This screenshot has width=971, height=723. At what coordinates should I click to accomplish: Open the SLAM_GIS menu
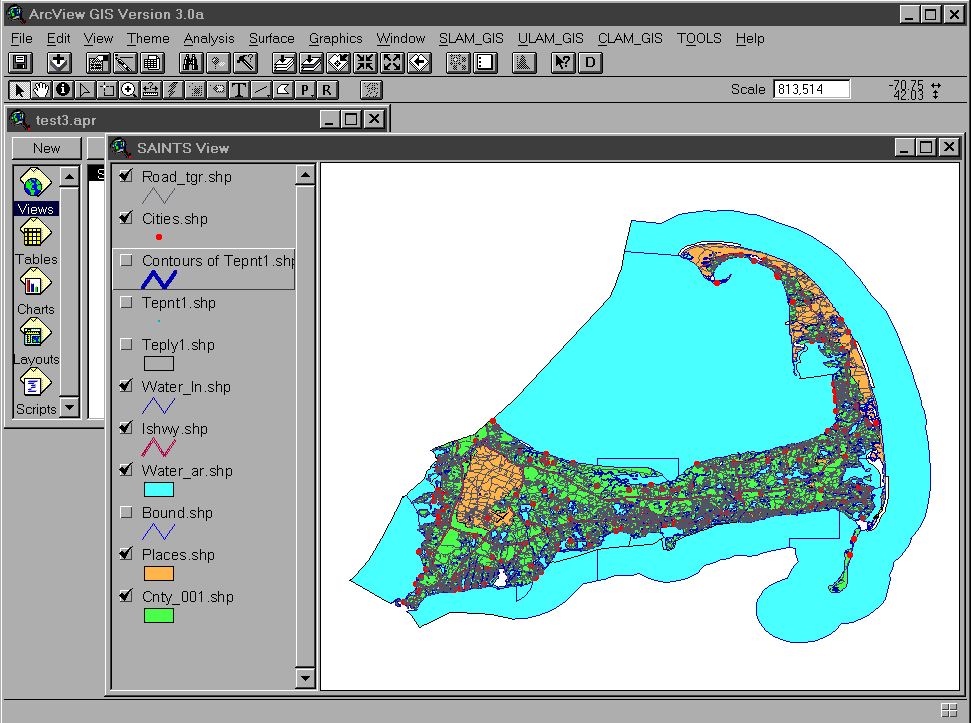click(x=471, y=38)
